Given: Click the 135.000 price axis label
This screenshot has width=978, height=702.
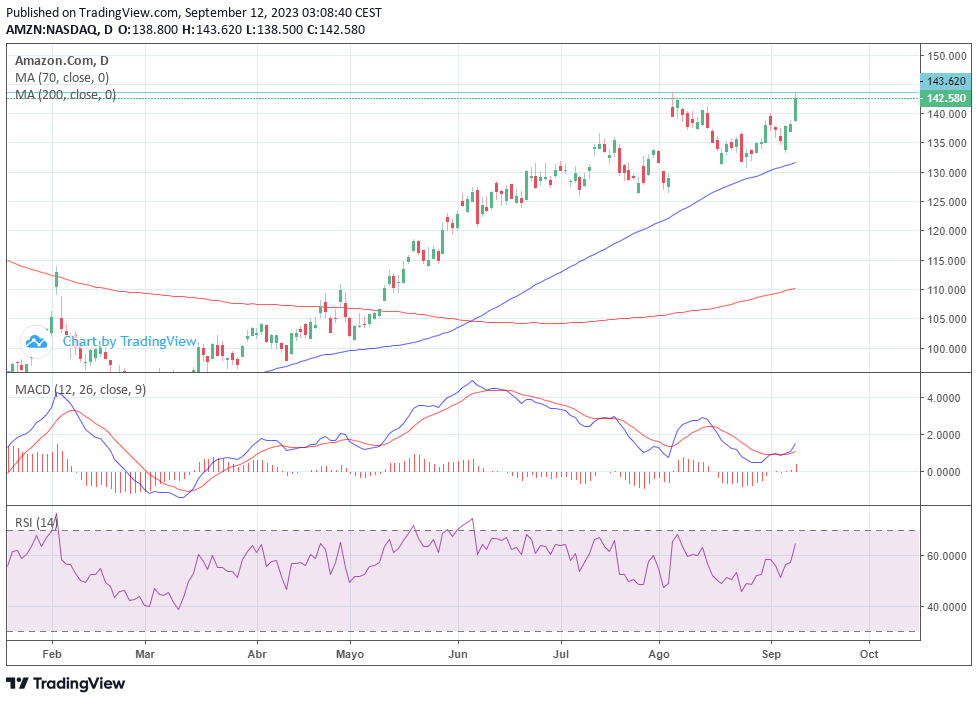Looking at the screenshot, I should click(947, 143).
